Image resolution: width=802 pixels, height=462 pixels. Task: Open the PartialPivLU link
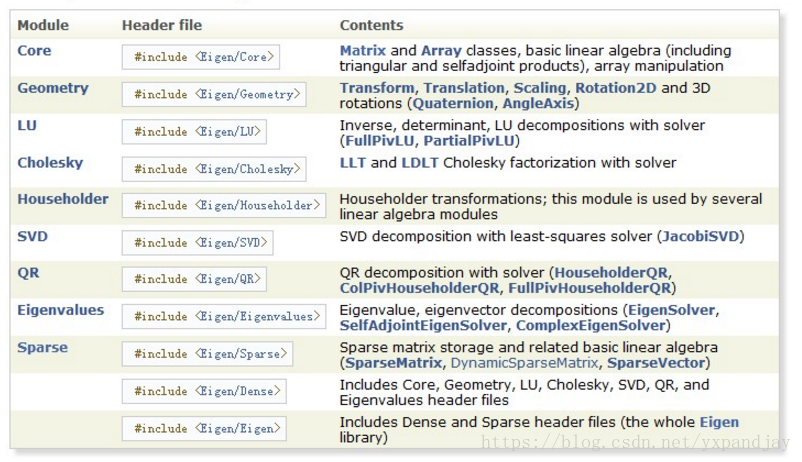click(x=469, y=141)
